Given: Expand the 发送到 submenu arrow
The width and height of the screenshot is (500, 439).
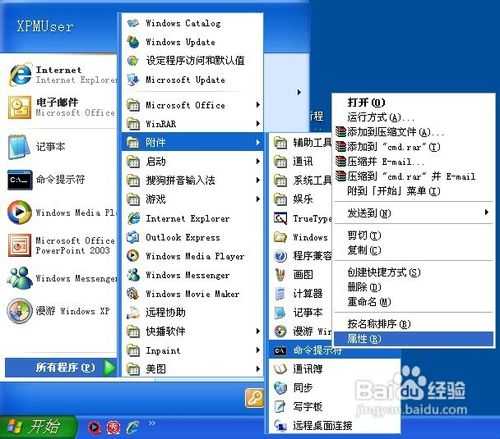Looking at the screenshot, I should point(486,212).
